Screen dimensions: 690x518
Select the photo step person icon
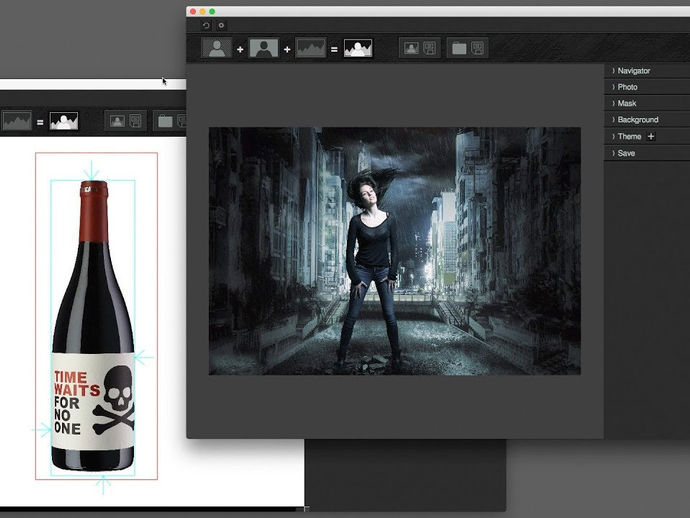pos(217,48)
